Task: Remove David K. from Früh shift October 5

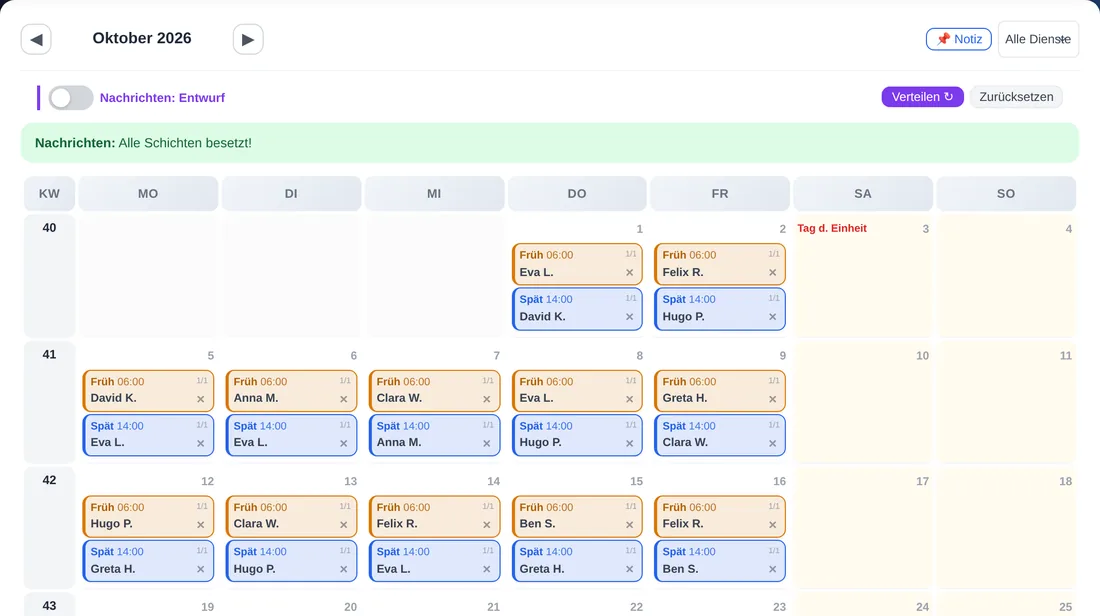Action: (x=201, y=399)
